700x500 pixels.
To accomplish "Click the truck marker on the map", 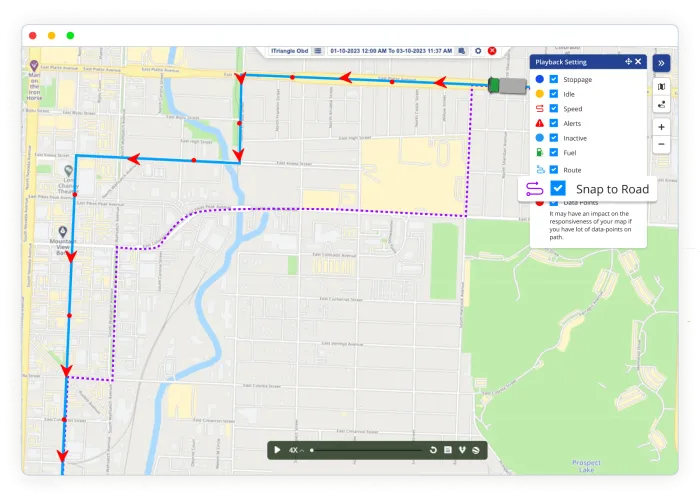I will coord(506,85).
